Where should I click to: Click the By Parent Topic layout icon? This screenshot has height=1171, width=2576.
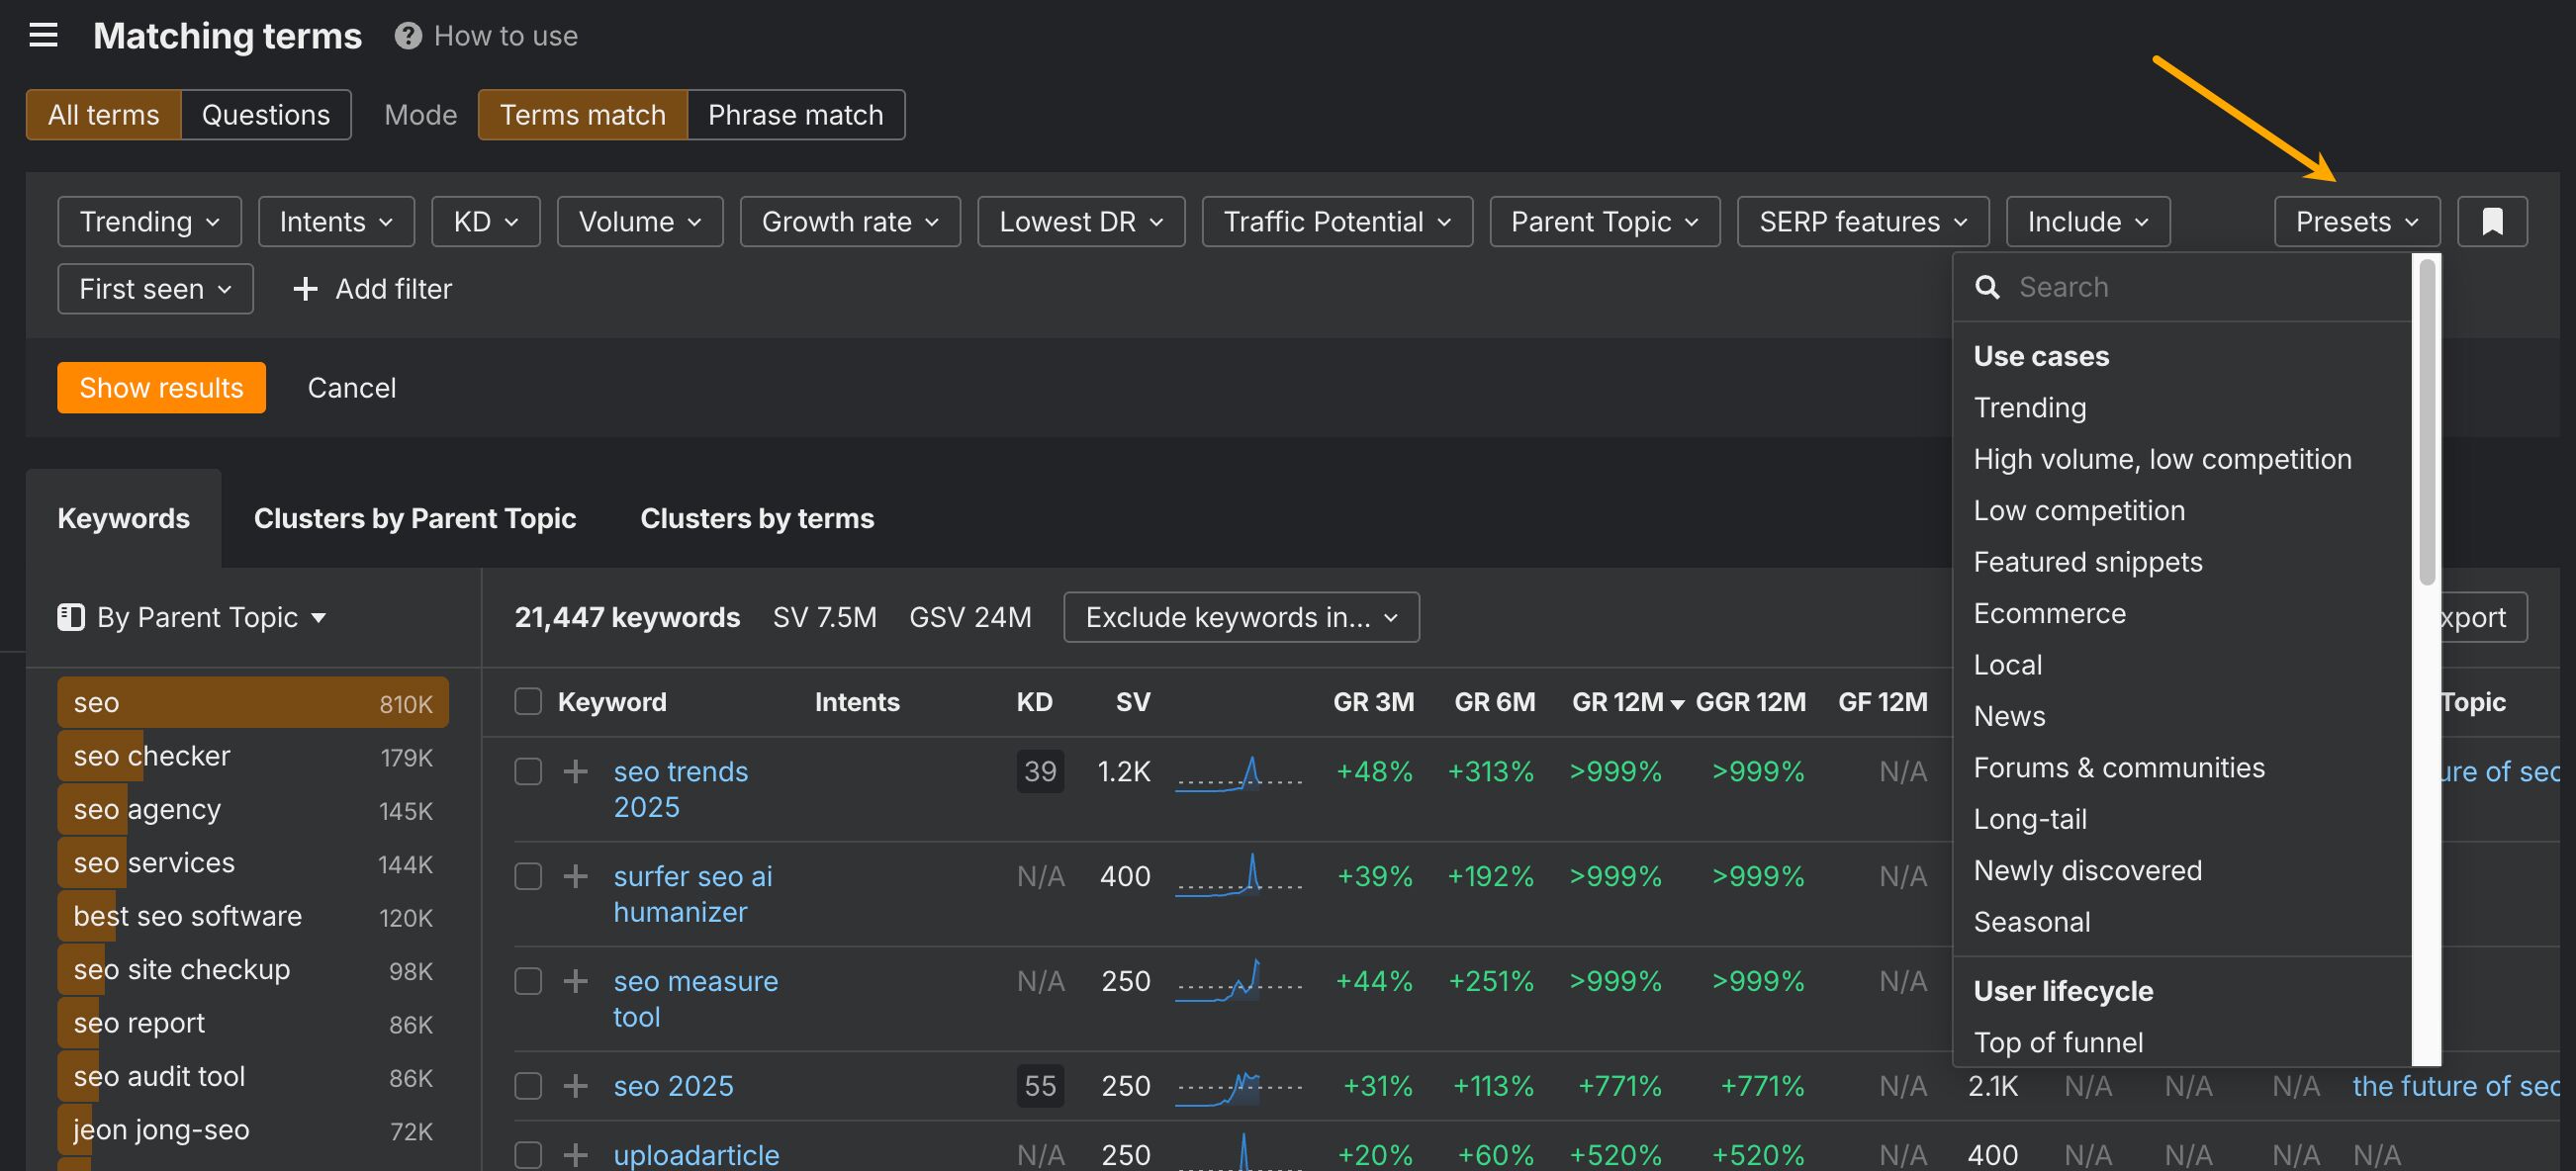(x=70, y=617)
